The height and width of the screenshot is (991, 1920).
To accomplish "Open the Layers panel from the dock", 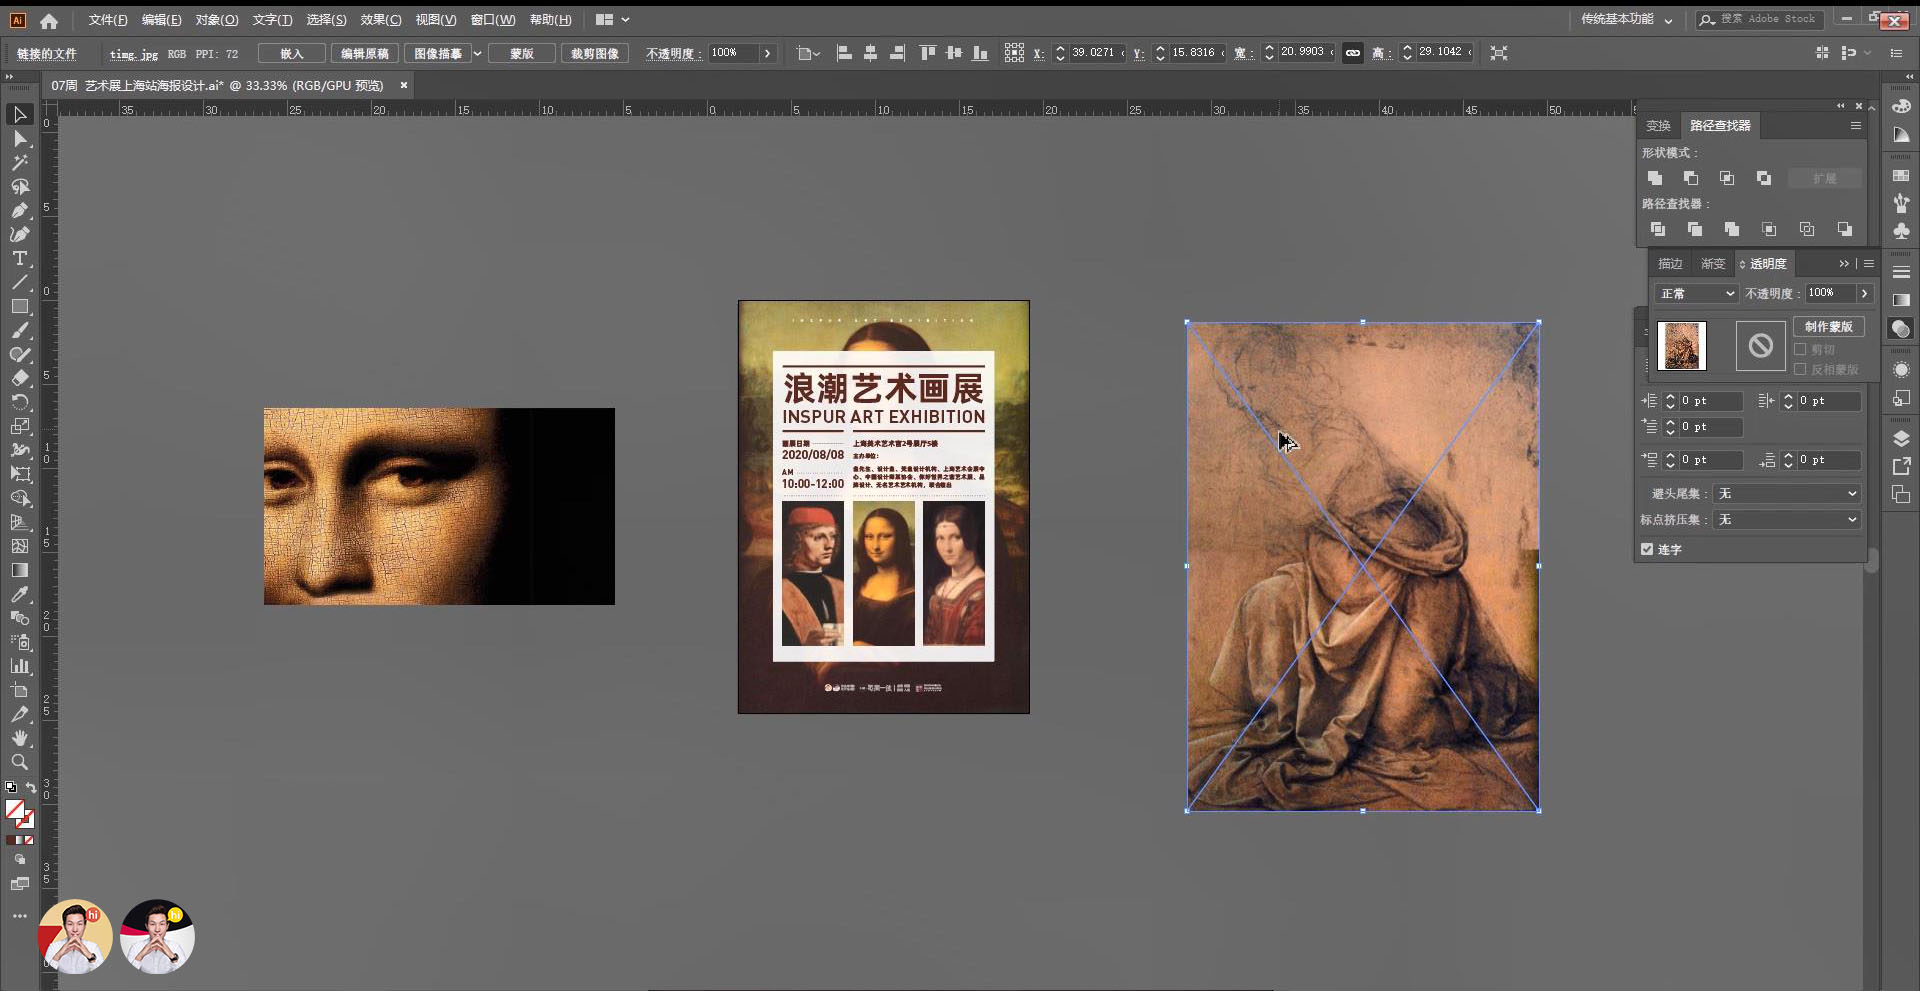I will 1901,439.
